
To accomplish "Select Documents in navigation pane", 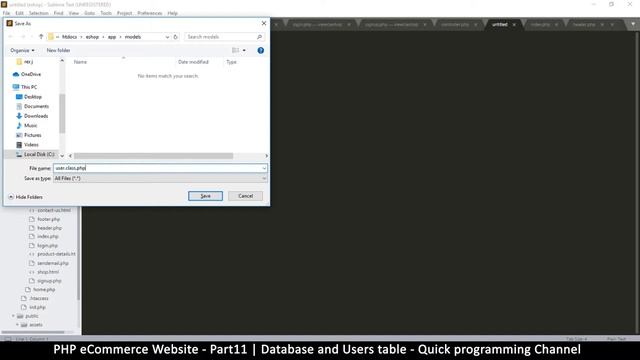I will [x=32, y=106].
